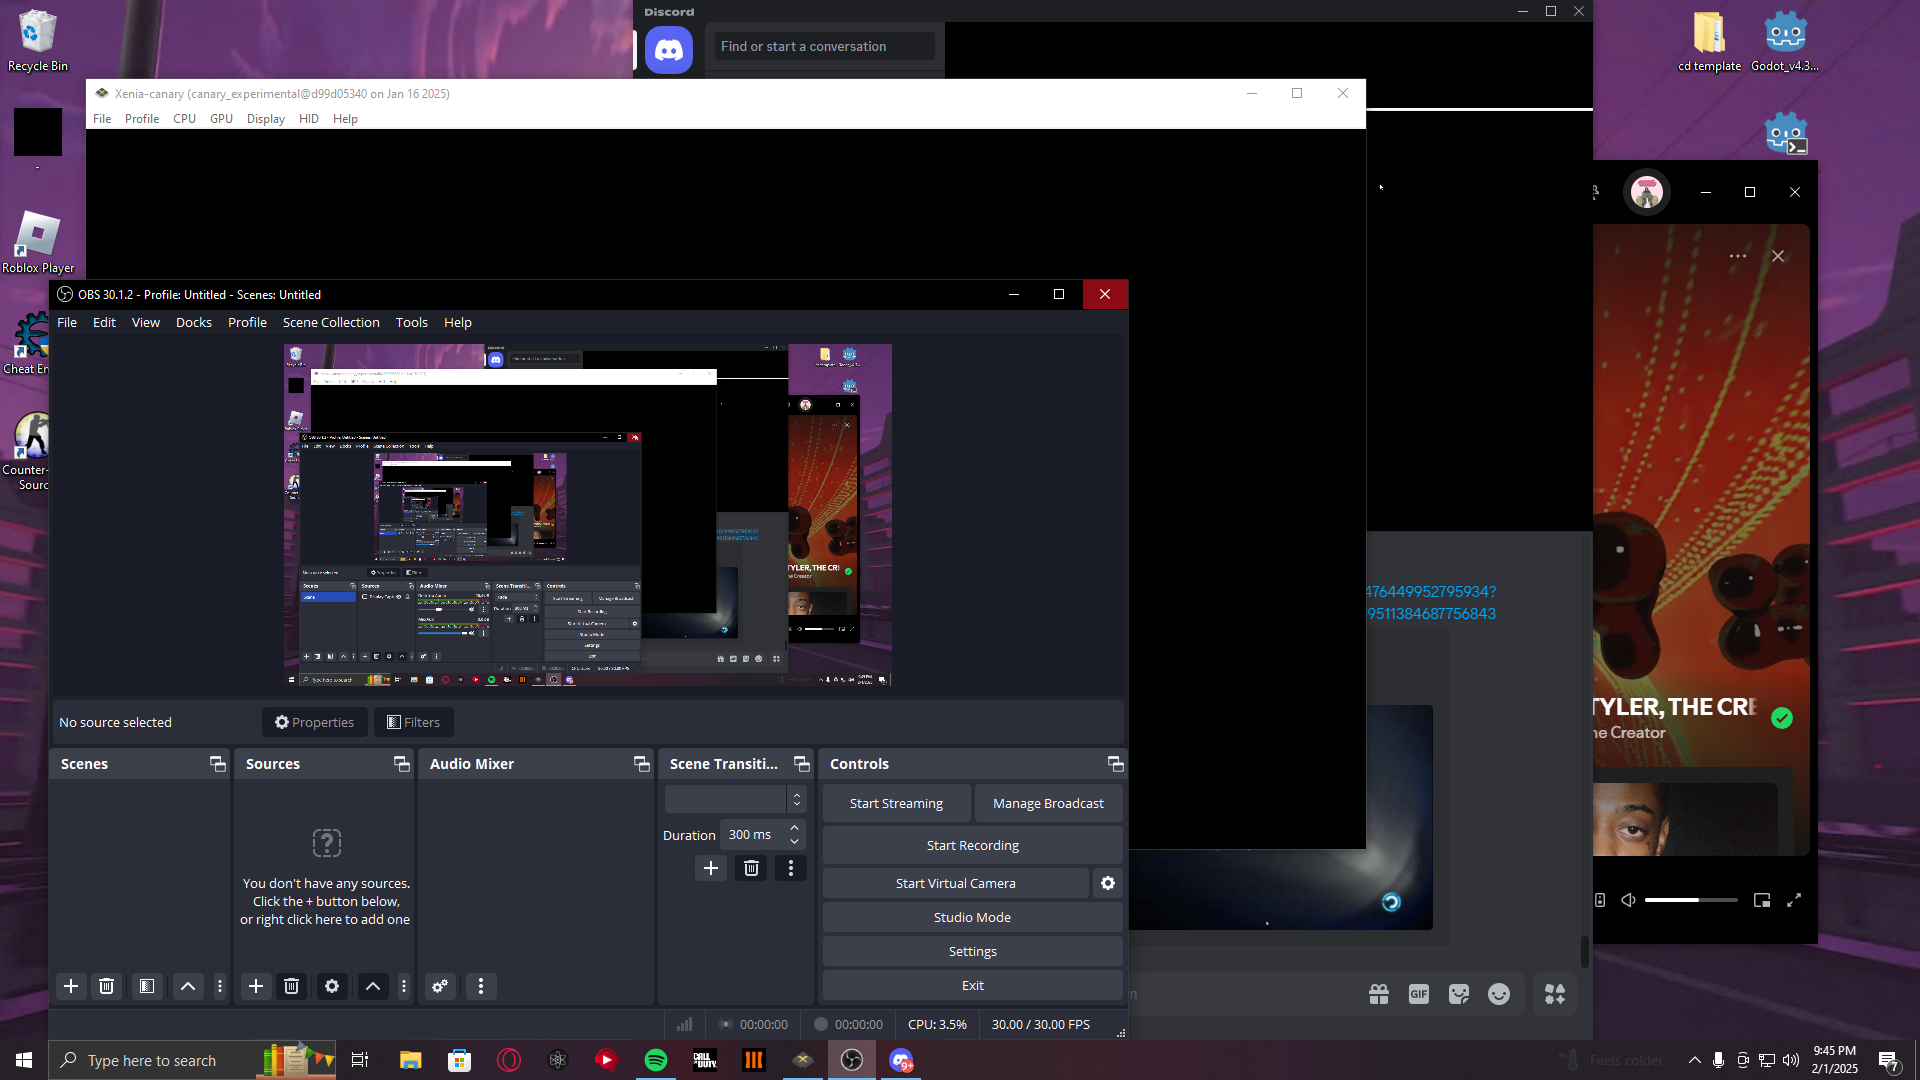1920x1080 pixels.
Task: Click the add scene plus icon
Action: point(71,986)
